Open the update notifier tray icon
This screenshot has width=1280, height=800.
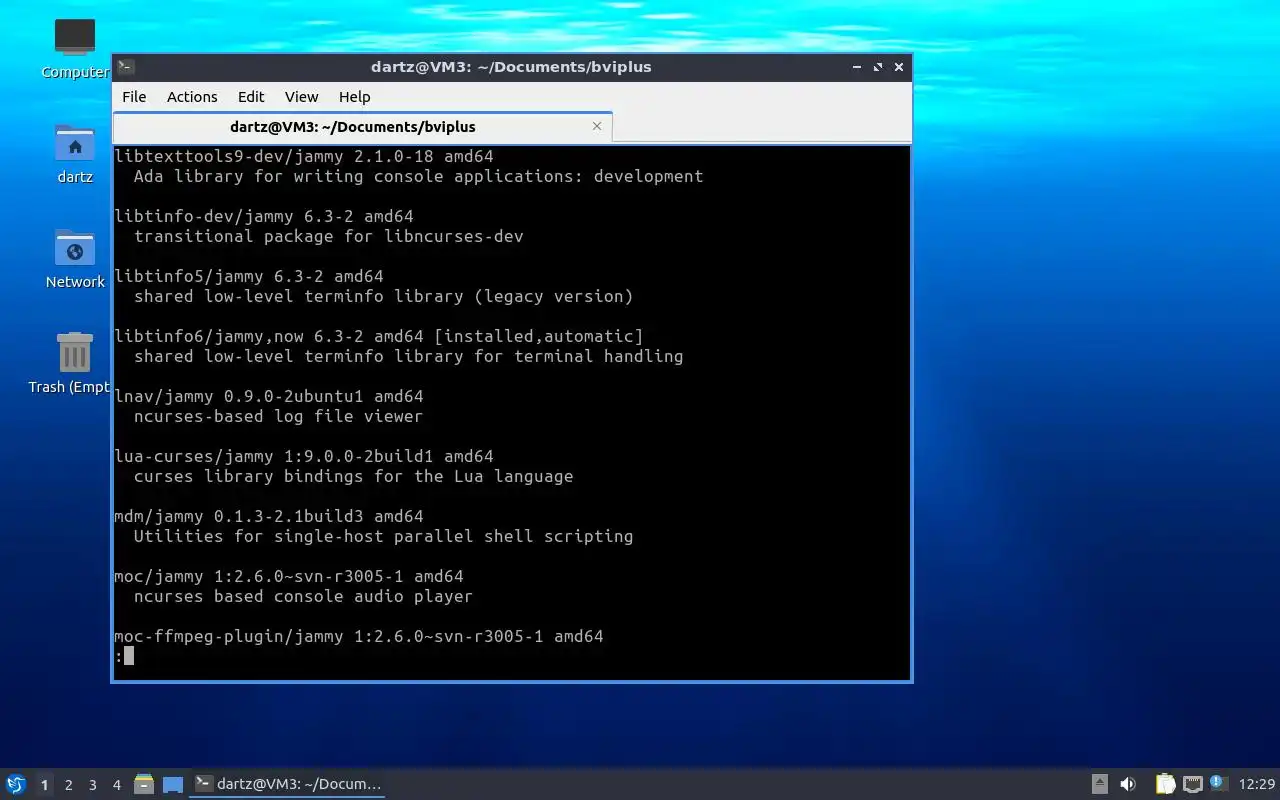pyautogui.click(x=1218, y=783)
